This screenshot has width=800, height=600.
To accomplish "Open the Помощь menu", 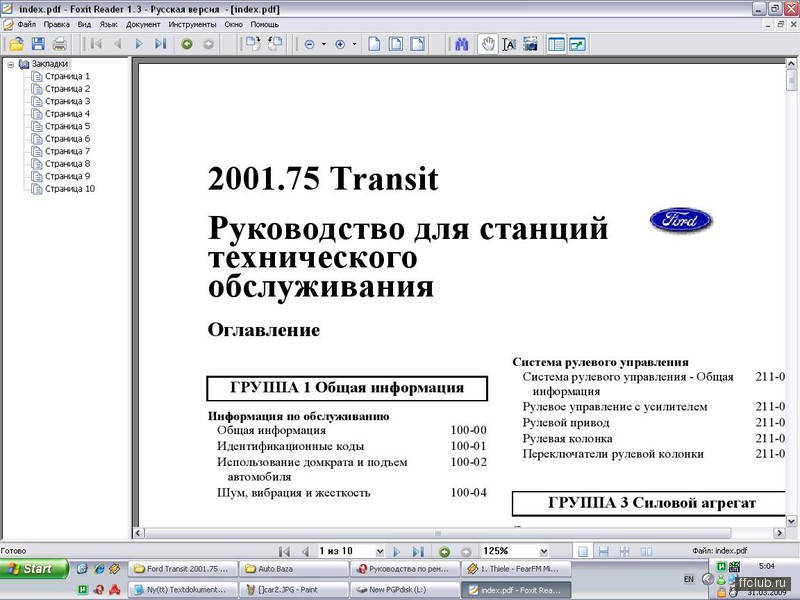I will [x=265, y=24].
